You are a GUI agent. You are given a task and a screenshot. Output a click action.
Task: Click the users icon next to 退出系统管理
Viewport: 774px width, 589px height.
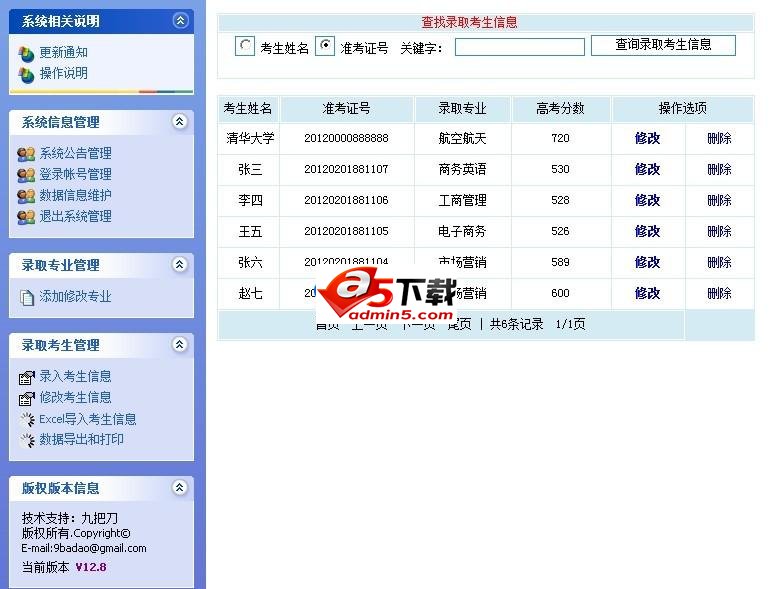coord(26,217)
